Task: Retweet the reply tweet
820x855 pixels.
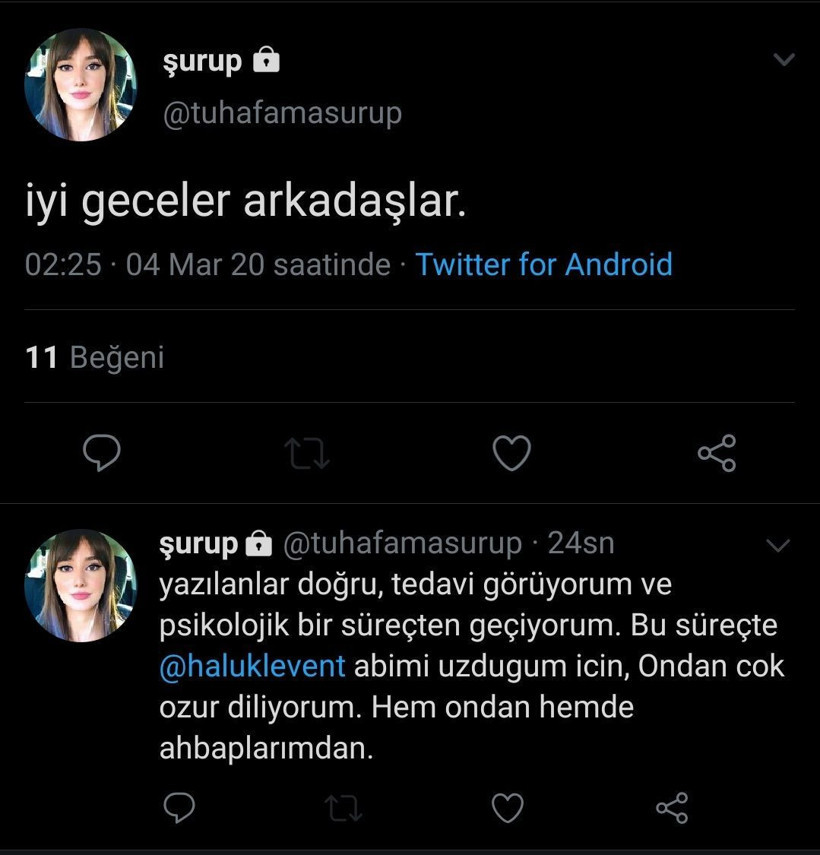Action: point(343,809)
